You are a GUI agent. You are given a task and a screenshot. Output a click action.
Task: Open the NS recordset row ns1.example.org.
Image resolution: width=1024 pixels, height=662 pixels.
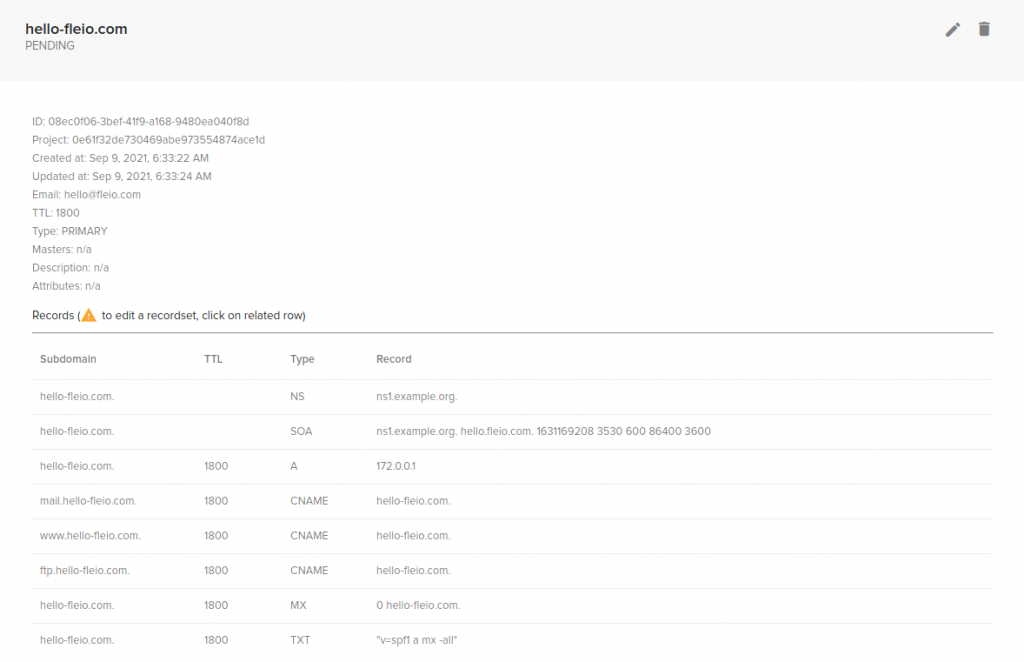(x=513, y=397)
